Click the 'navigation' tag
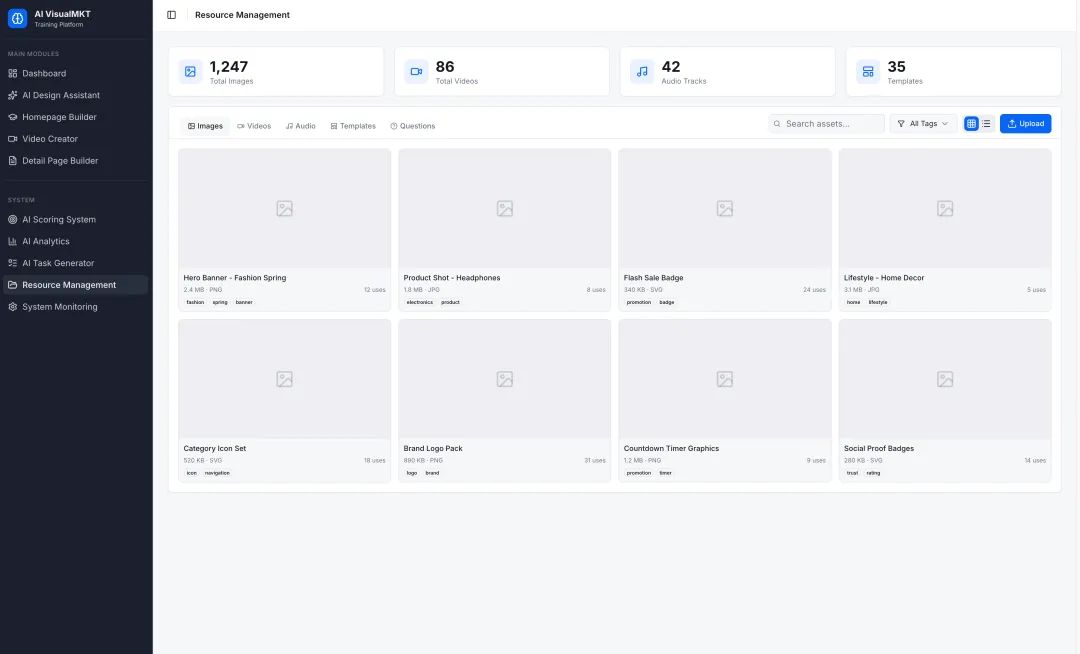Image resolution: width=1080 pixels, height=654 pixels. point(217,473)
